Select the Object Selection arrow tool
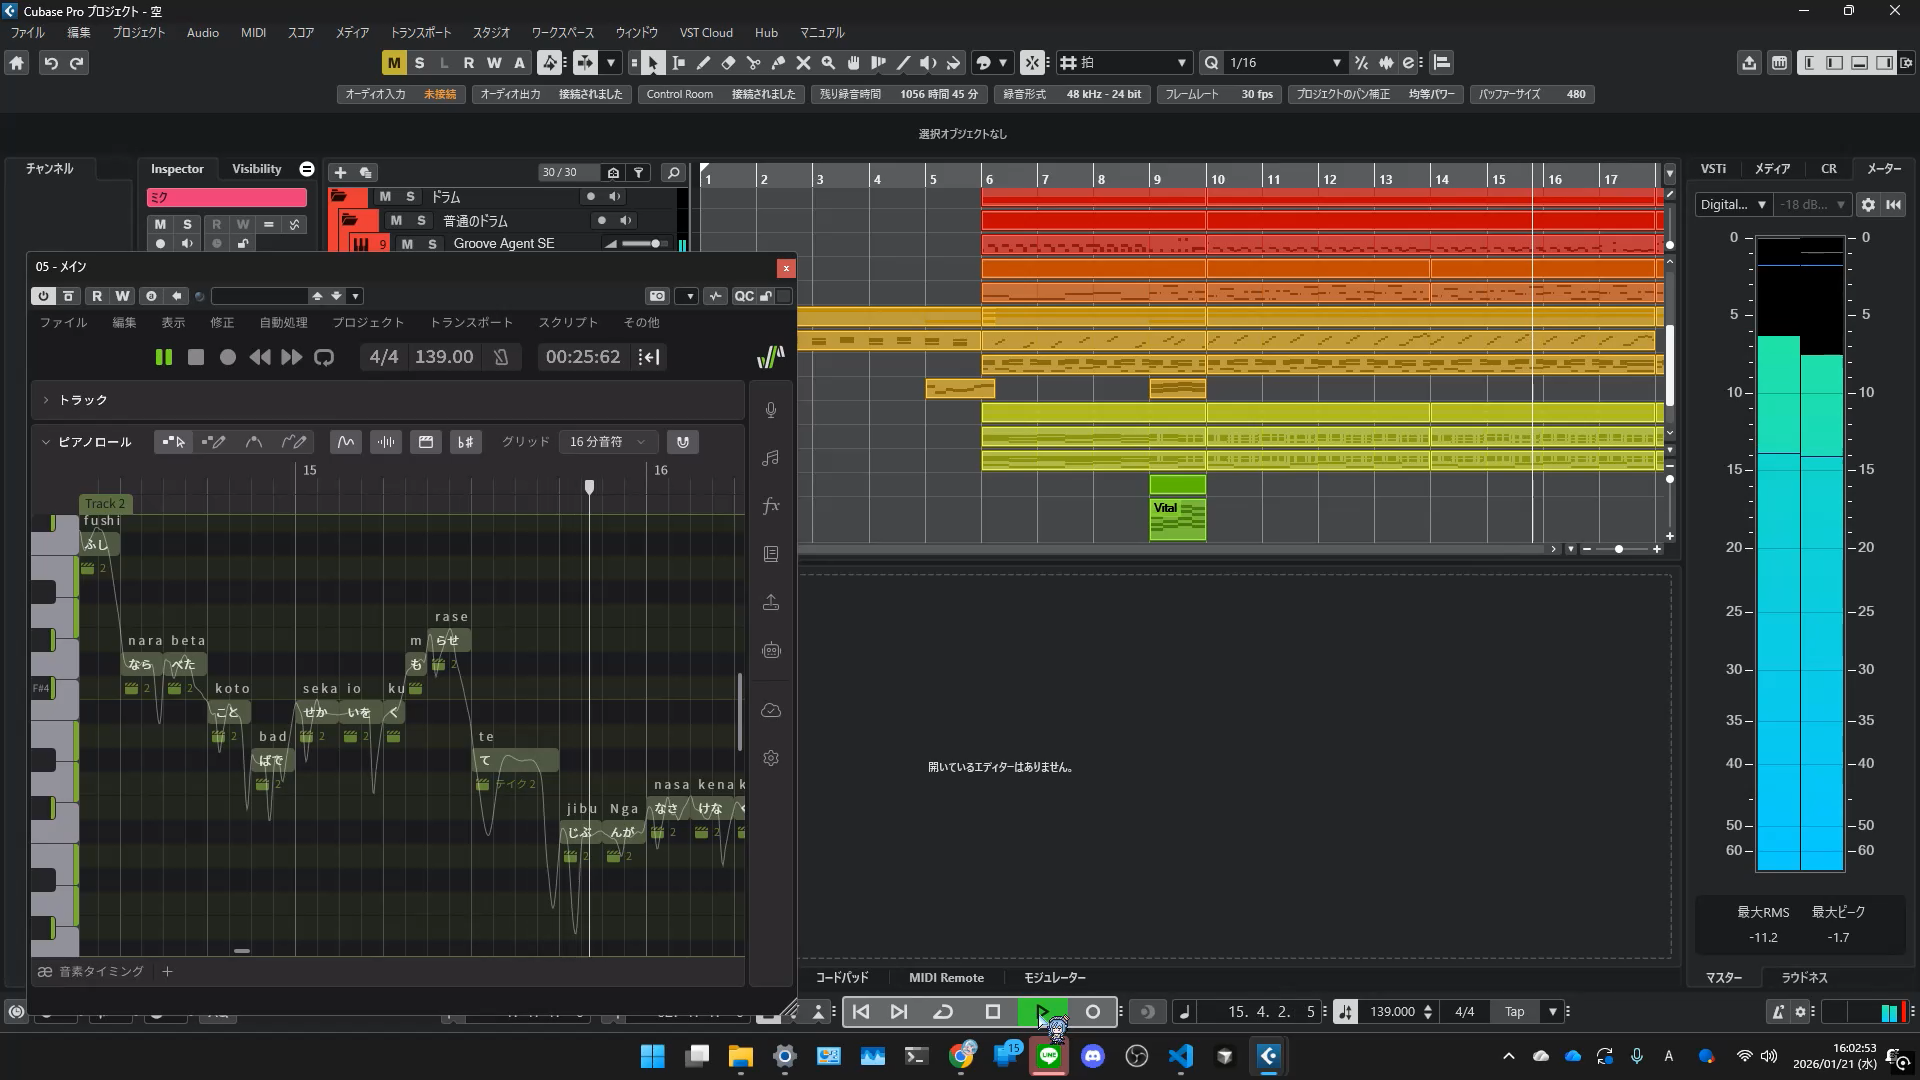The height and width of the screenshot is (1080, 1920). coord(653,63)
